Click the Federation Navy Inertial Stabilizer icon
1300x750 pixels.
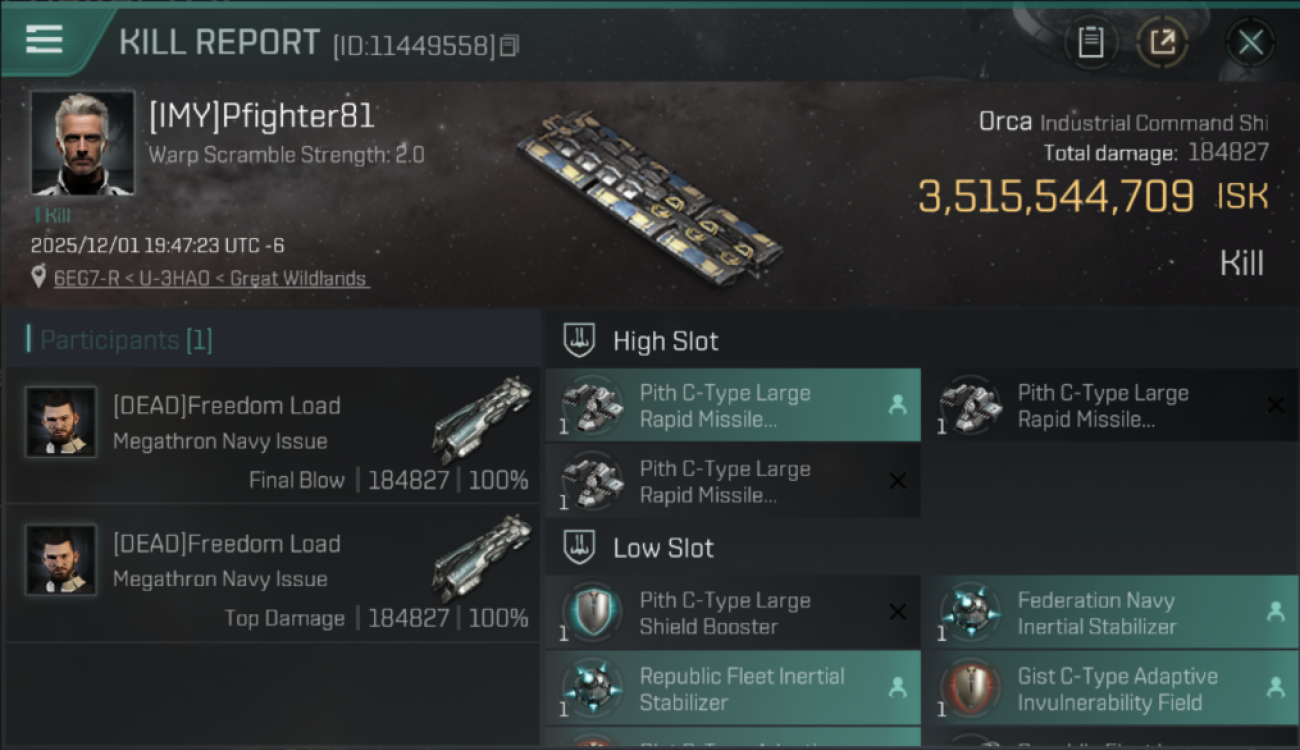pos(971,613)
